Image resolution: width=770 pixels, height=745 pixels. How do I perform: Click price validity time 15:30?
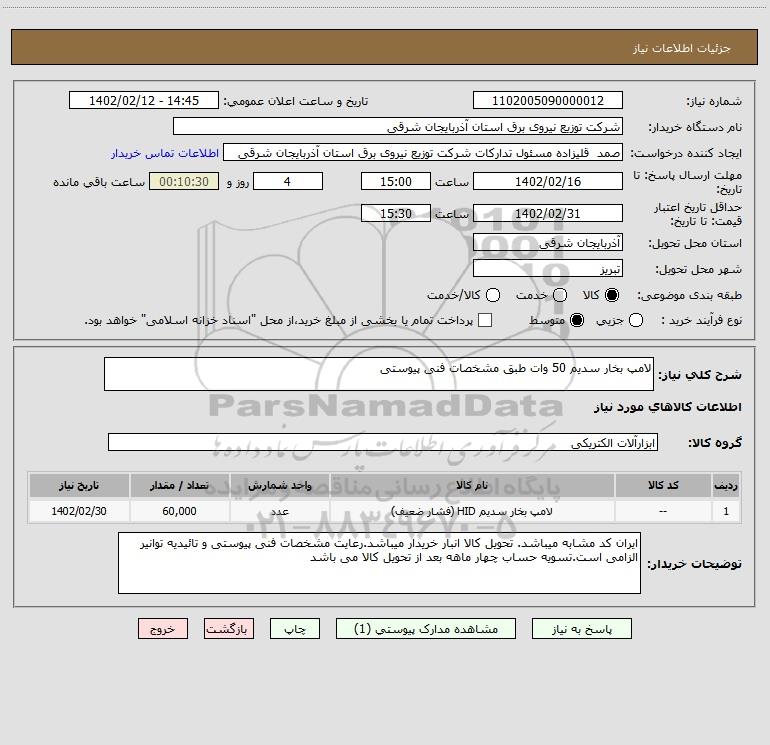click(396, 214)
